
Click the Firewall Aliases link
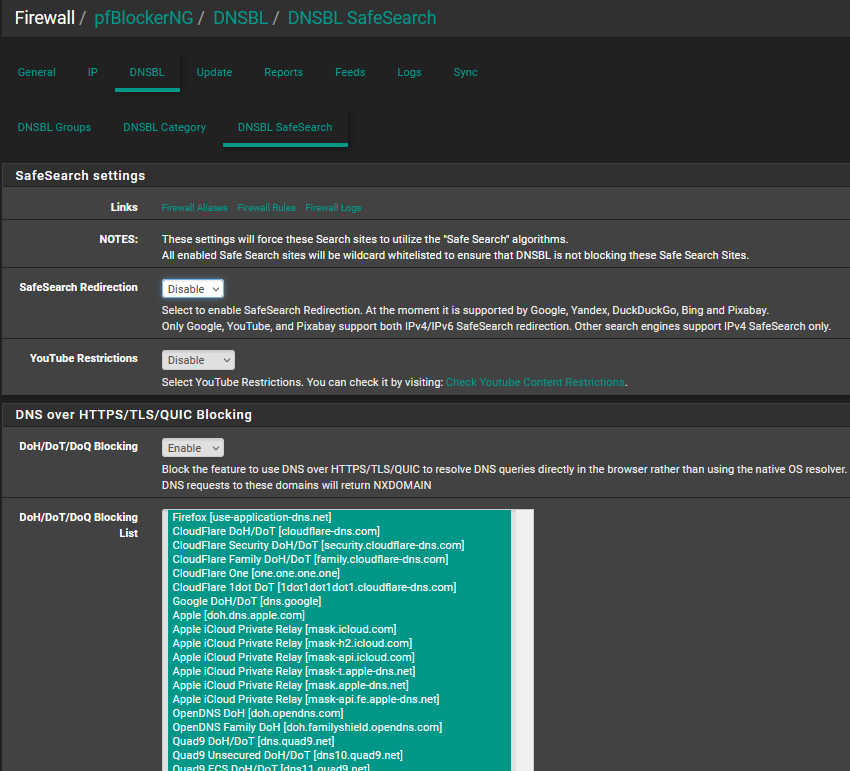194,208
